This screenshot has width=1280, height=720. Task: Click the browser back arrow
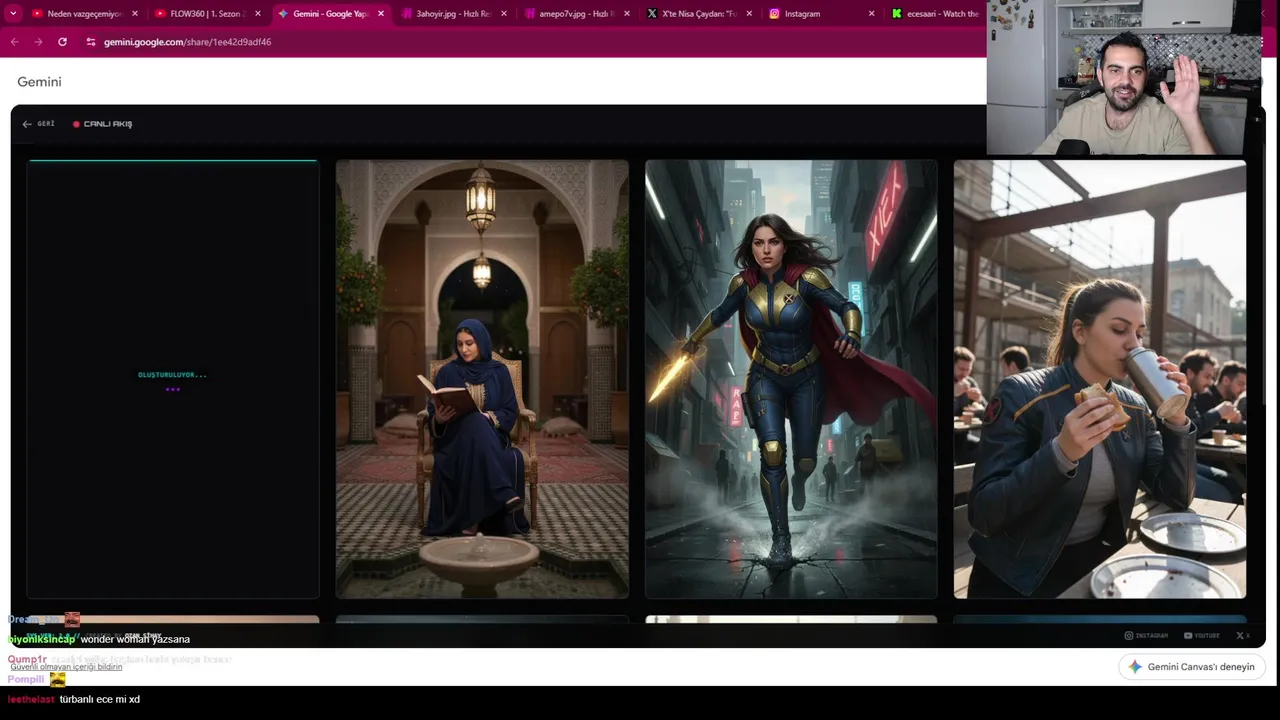click(14, 42)
